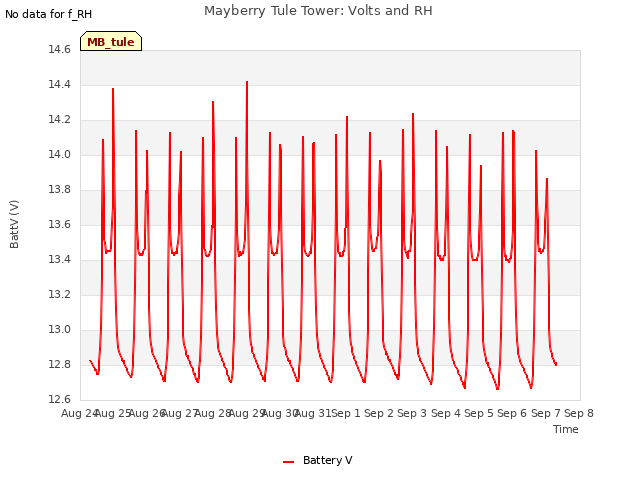Click the Sep 1 x-axis tick label
This screenshot has height=480, width=640.
point(345,413)
